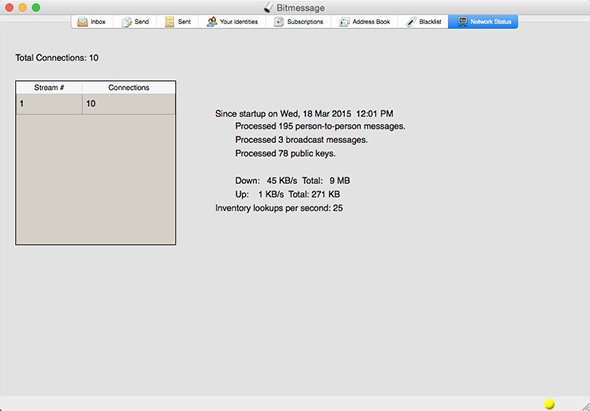Screen dimensions: 590x411
Task: Click the 3 broadcast messages line
Action: [301, 140]
